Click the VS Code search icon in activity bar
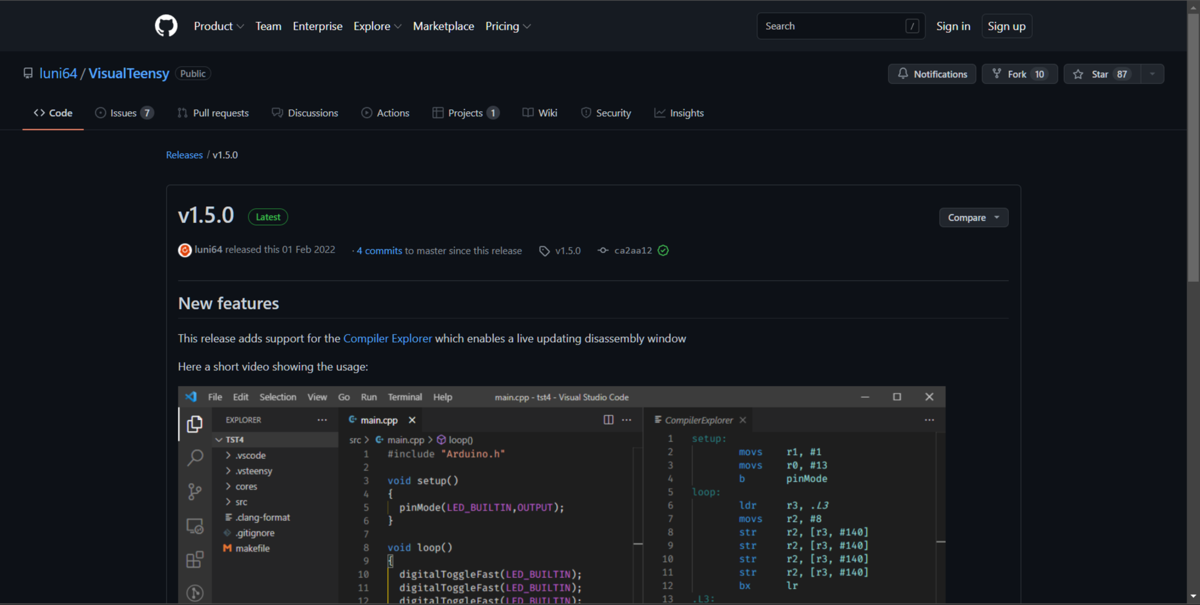This screenshot has height=605, width=1200. click(x=195, y=458)
